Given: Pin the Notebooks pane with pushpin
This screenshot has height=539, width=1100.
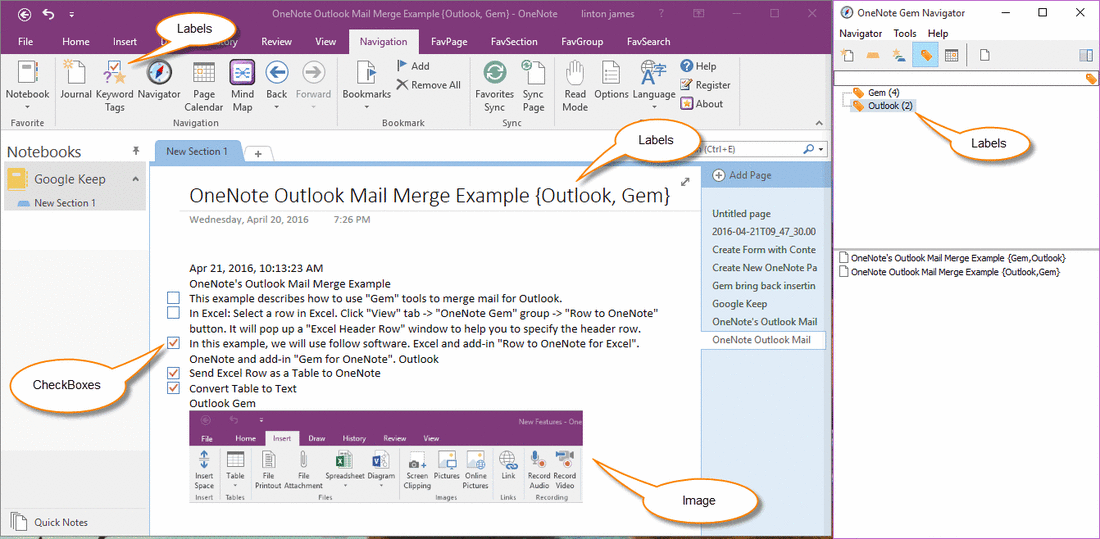Looking at the screenshot, I should click(135, 151).
